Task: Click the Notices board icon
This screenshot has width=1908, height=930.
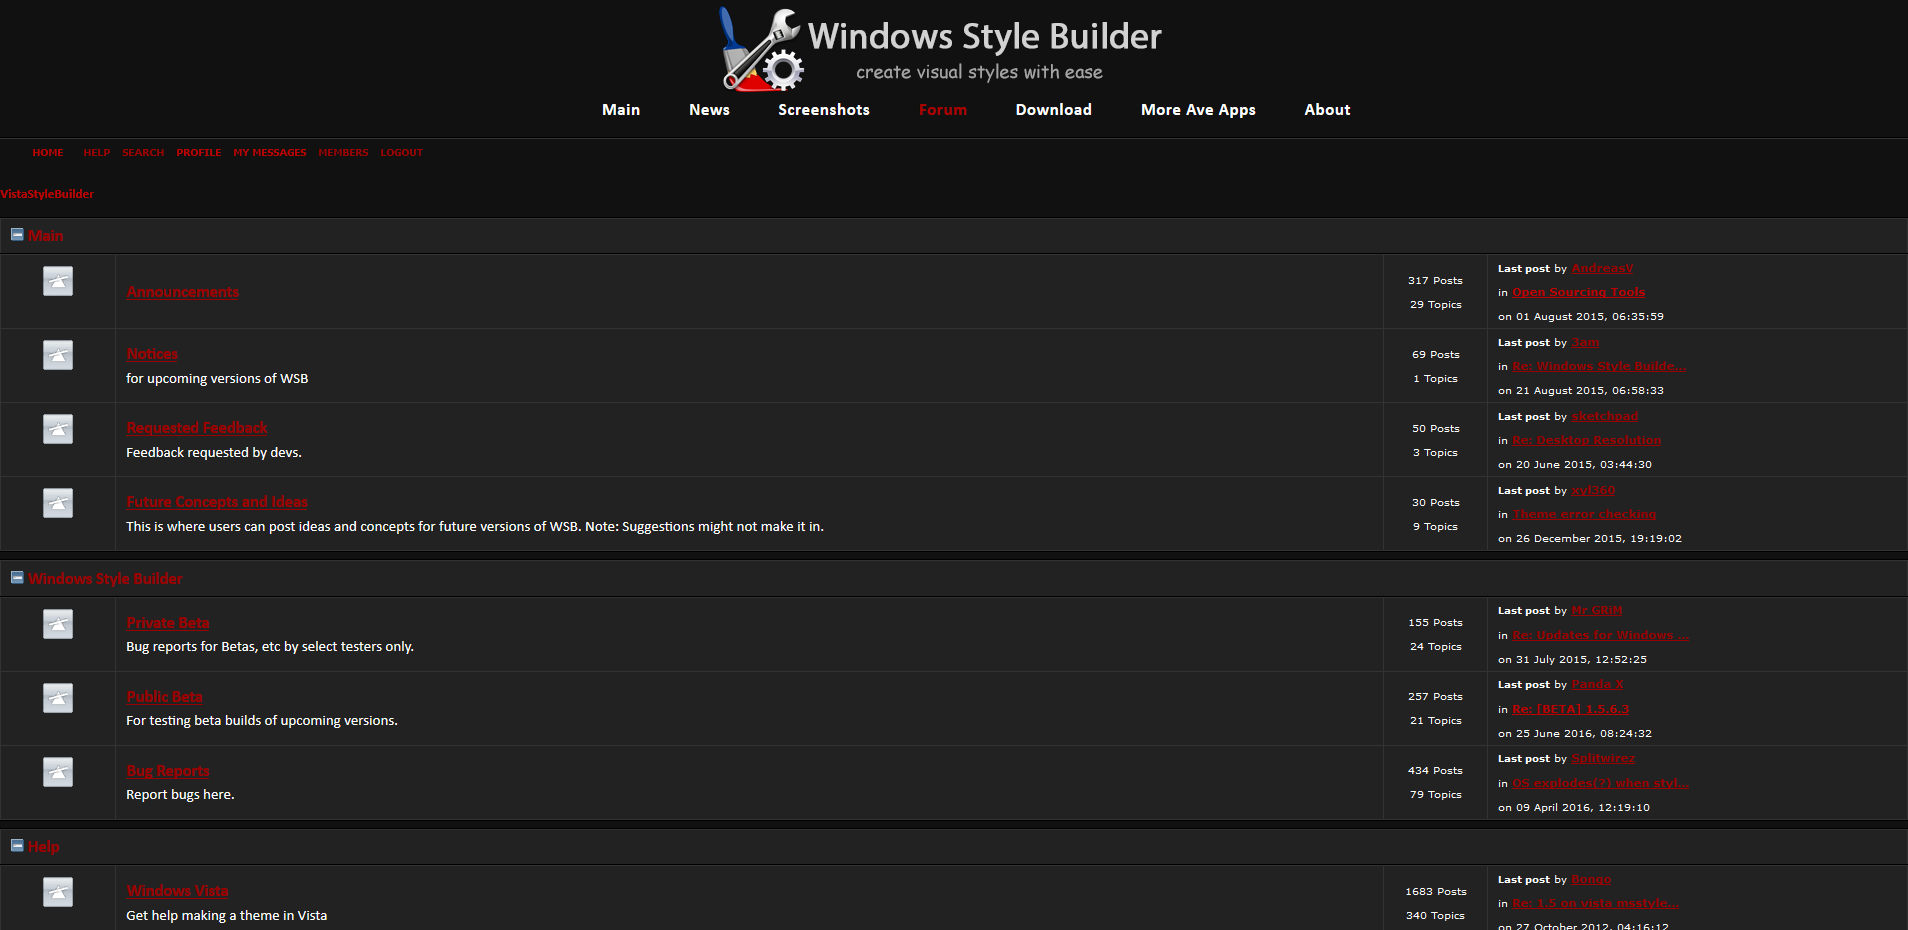Action: coord(57,355)
